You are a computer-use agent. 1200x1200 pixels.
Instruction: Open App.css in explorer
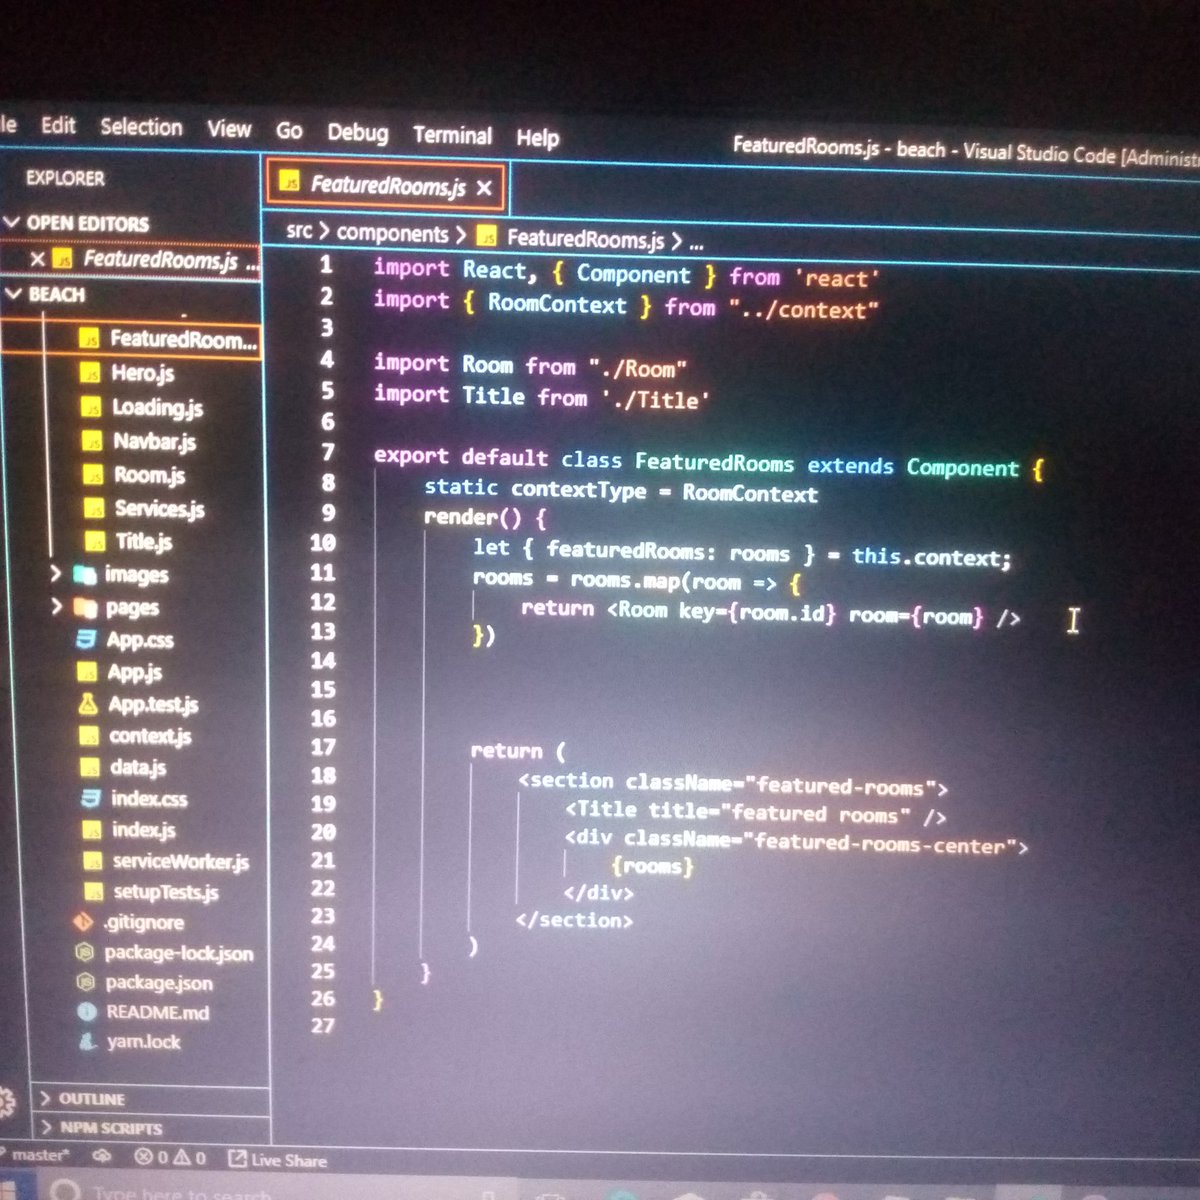[x=140, y=640]
